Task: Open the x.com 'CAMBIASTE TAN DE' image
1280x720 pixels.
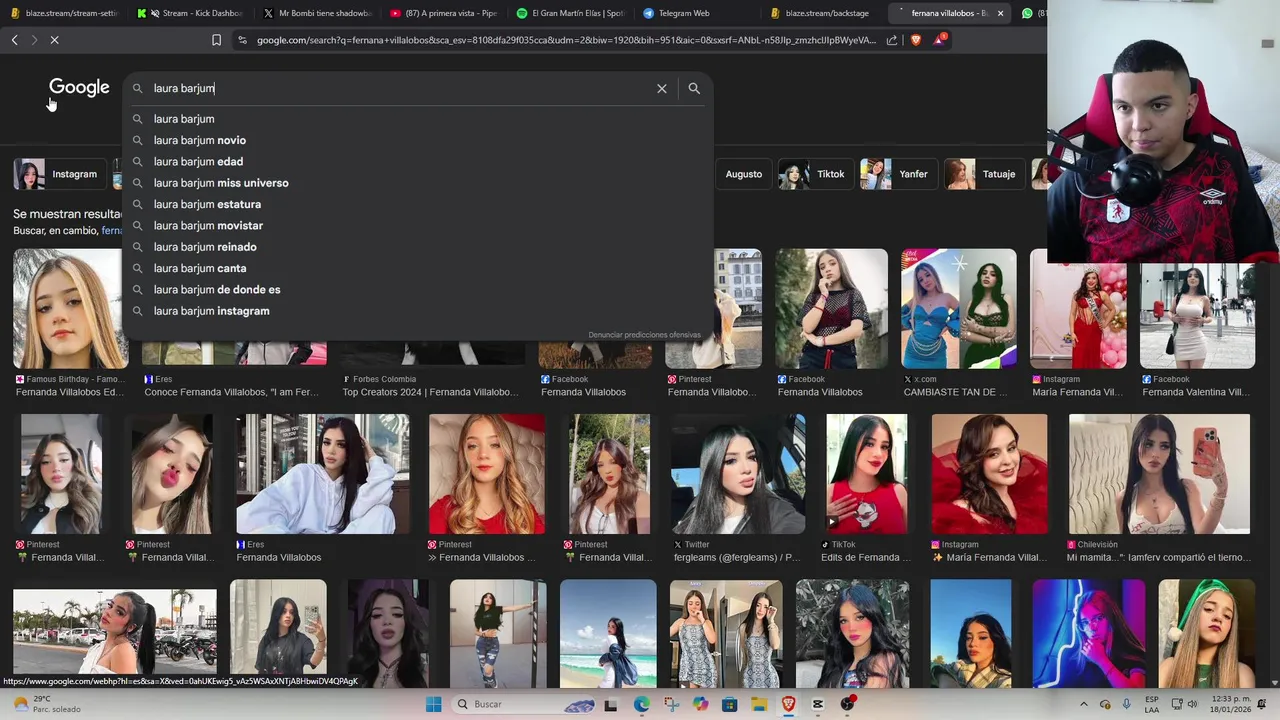Action: [958, 309]
